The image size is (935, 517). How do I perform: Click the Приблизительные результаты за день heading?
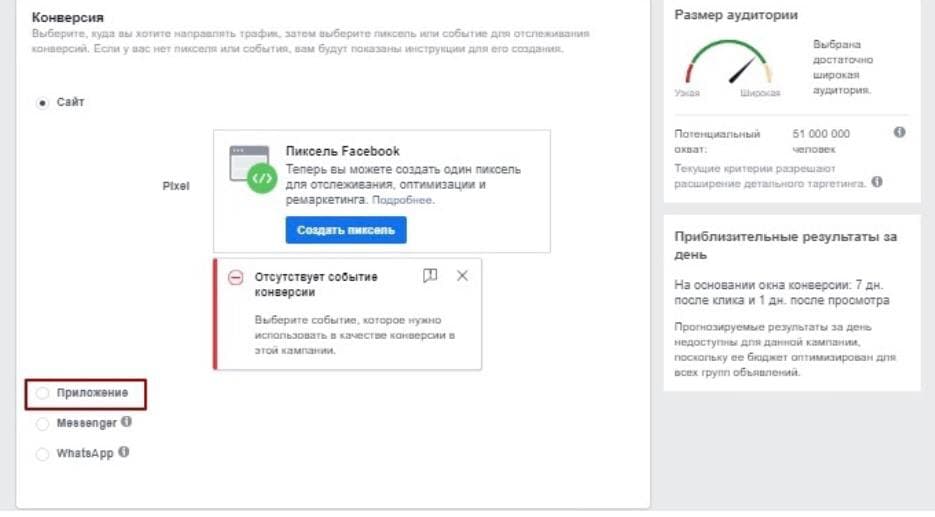(x=785, y=245)
